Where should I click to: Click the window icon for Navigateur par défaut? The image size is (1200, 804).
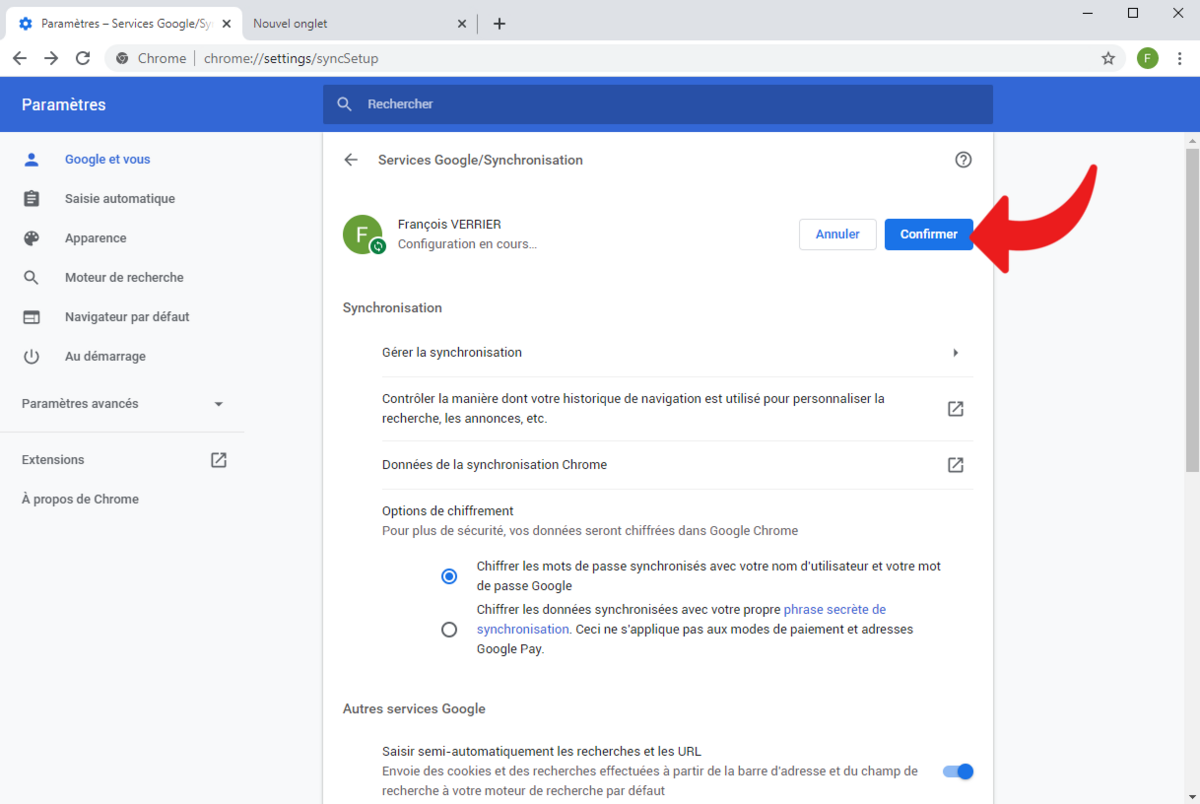(x=32, y=317)
